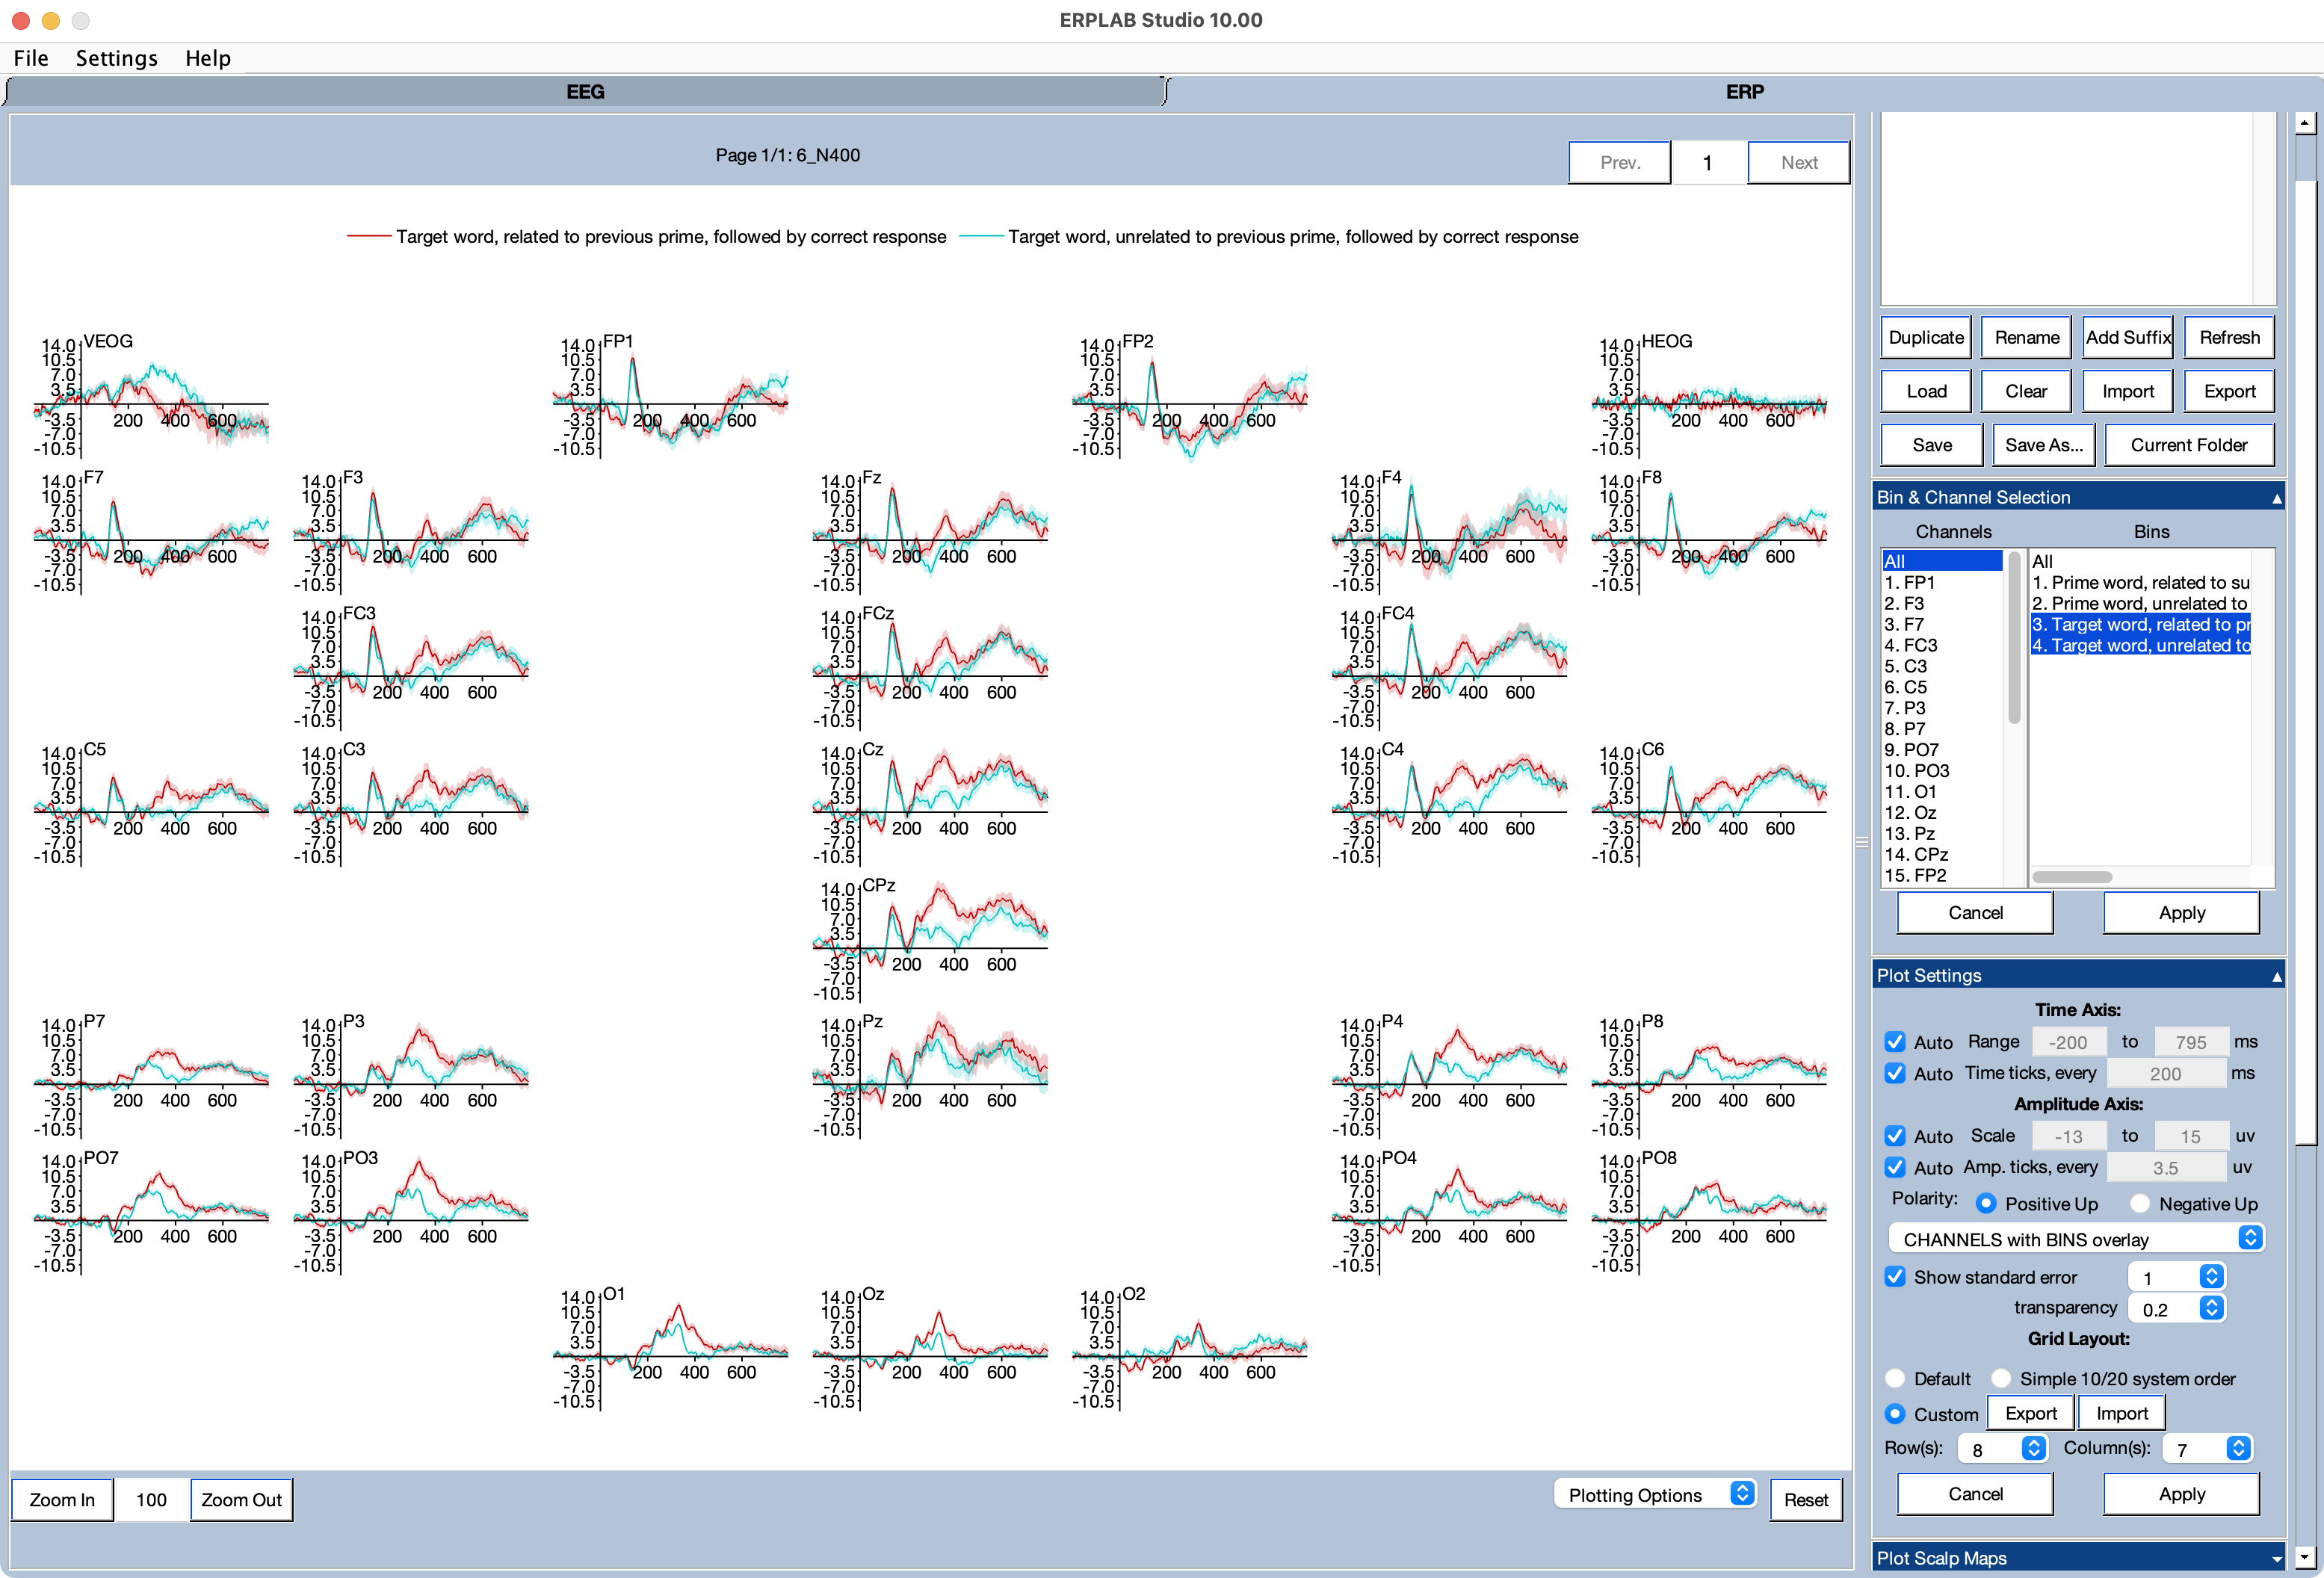
Task: Click the Bins list horizontal scrollbar
Action: pos(2072,877)
